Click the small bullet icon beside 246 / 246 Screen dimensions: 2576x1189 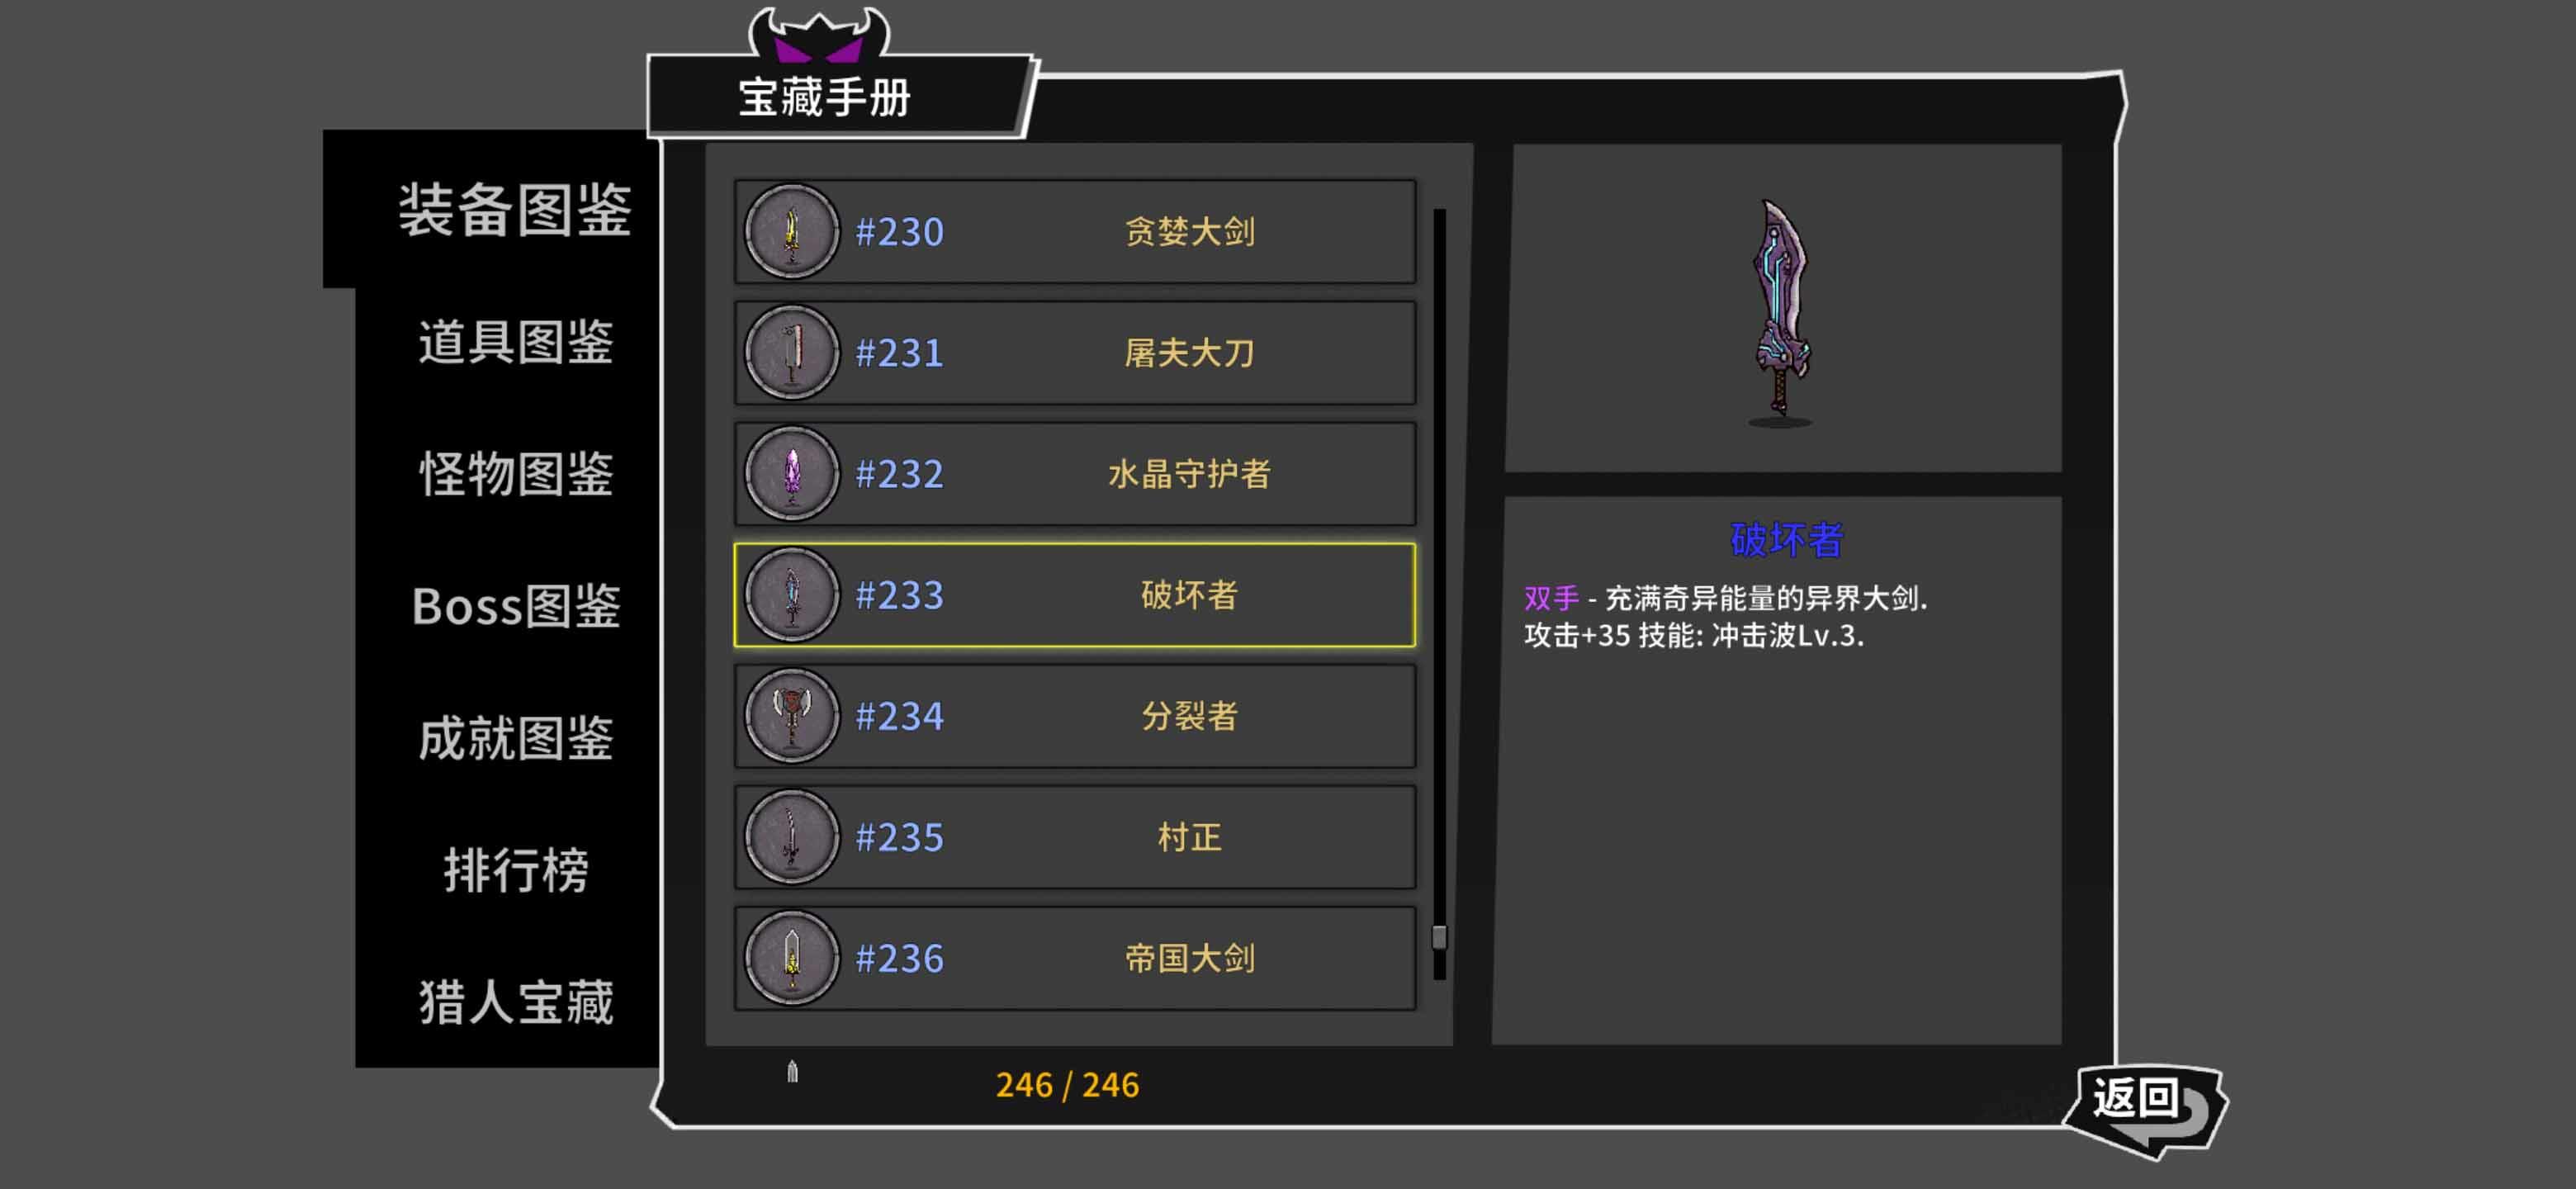tap(792, 1072)
